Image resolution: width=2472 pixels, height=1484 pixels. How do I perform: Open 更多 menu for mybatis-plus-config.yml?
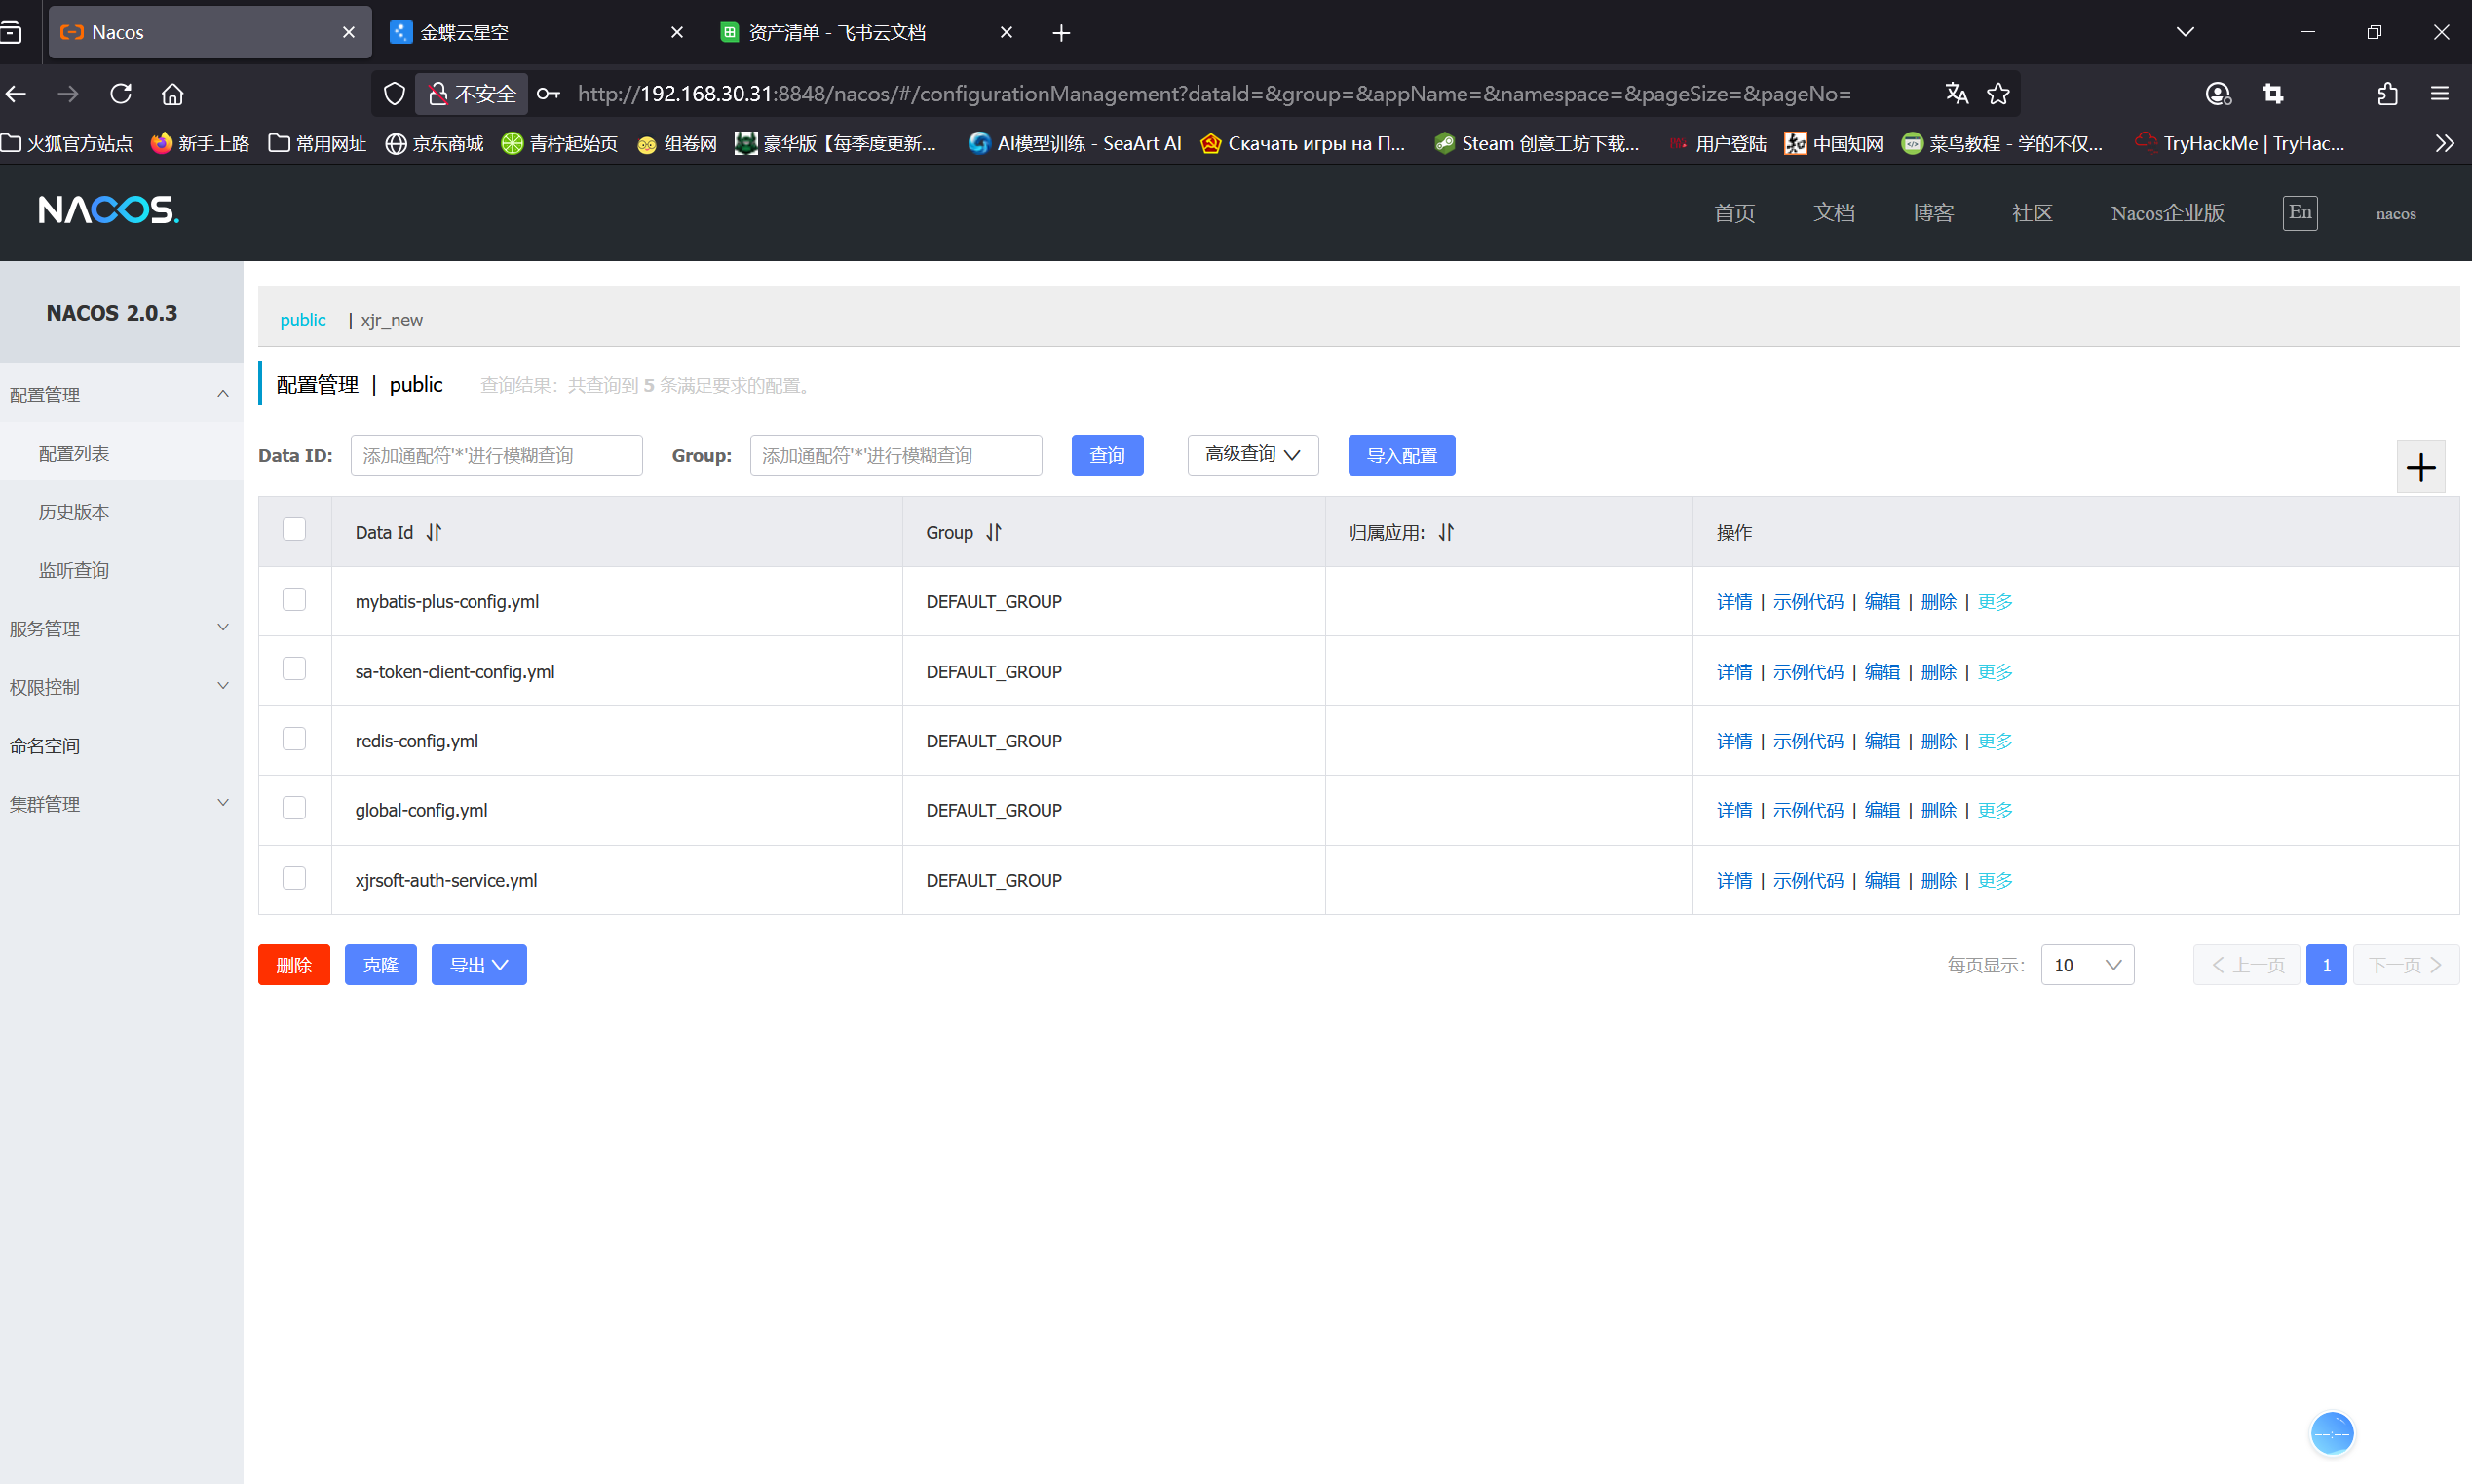1995,601
